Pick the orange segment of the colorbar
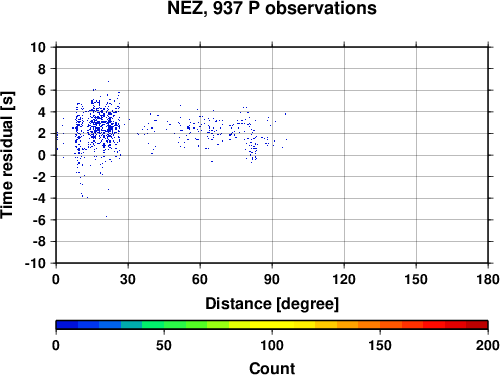The image size is (500, 375). pos(369,325)
